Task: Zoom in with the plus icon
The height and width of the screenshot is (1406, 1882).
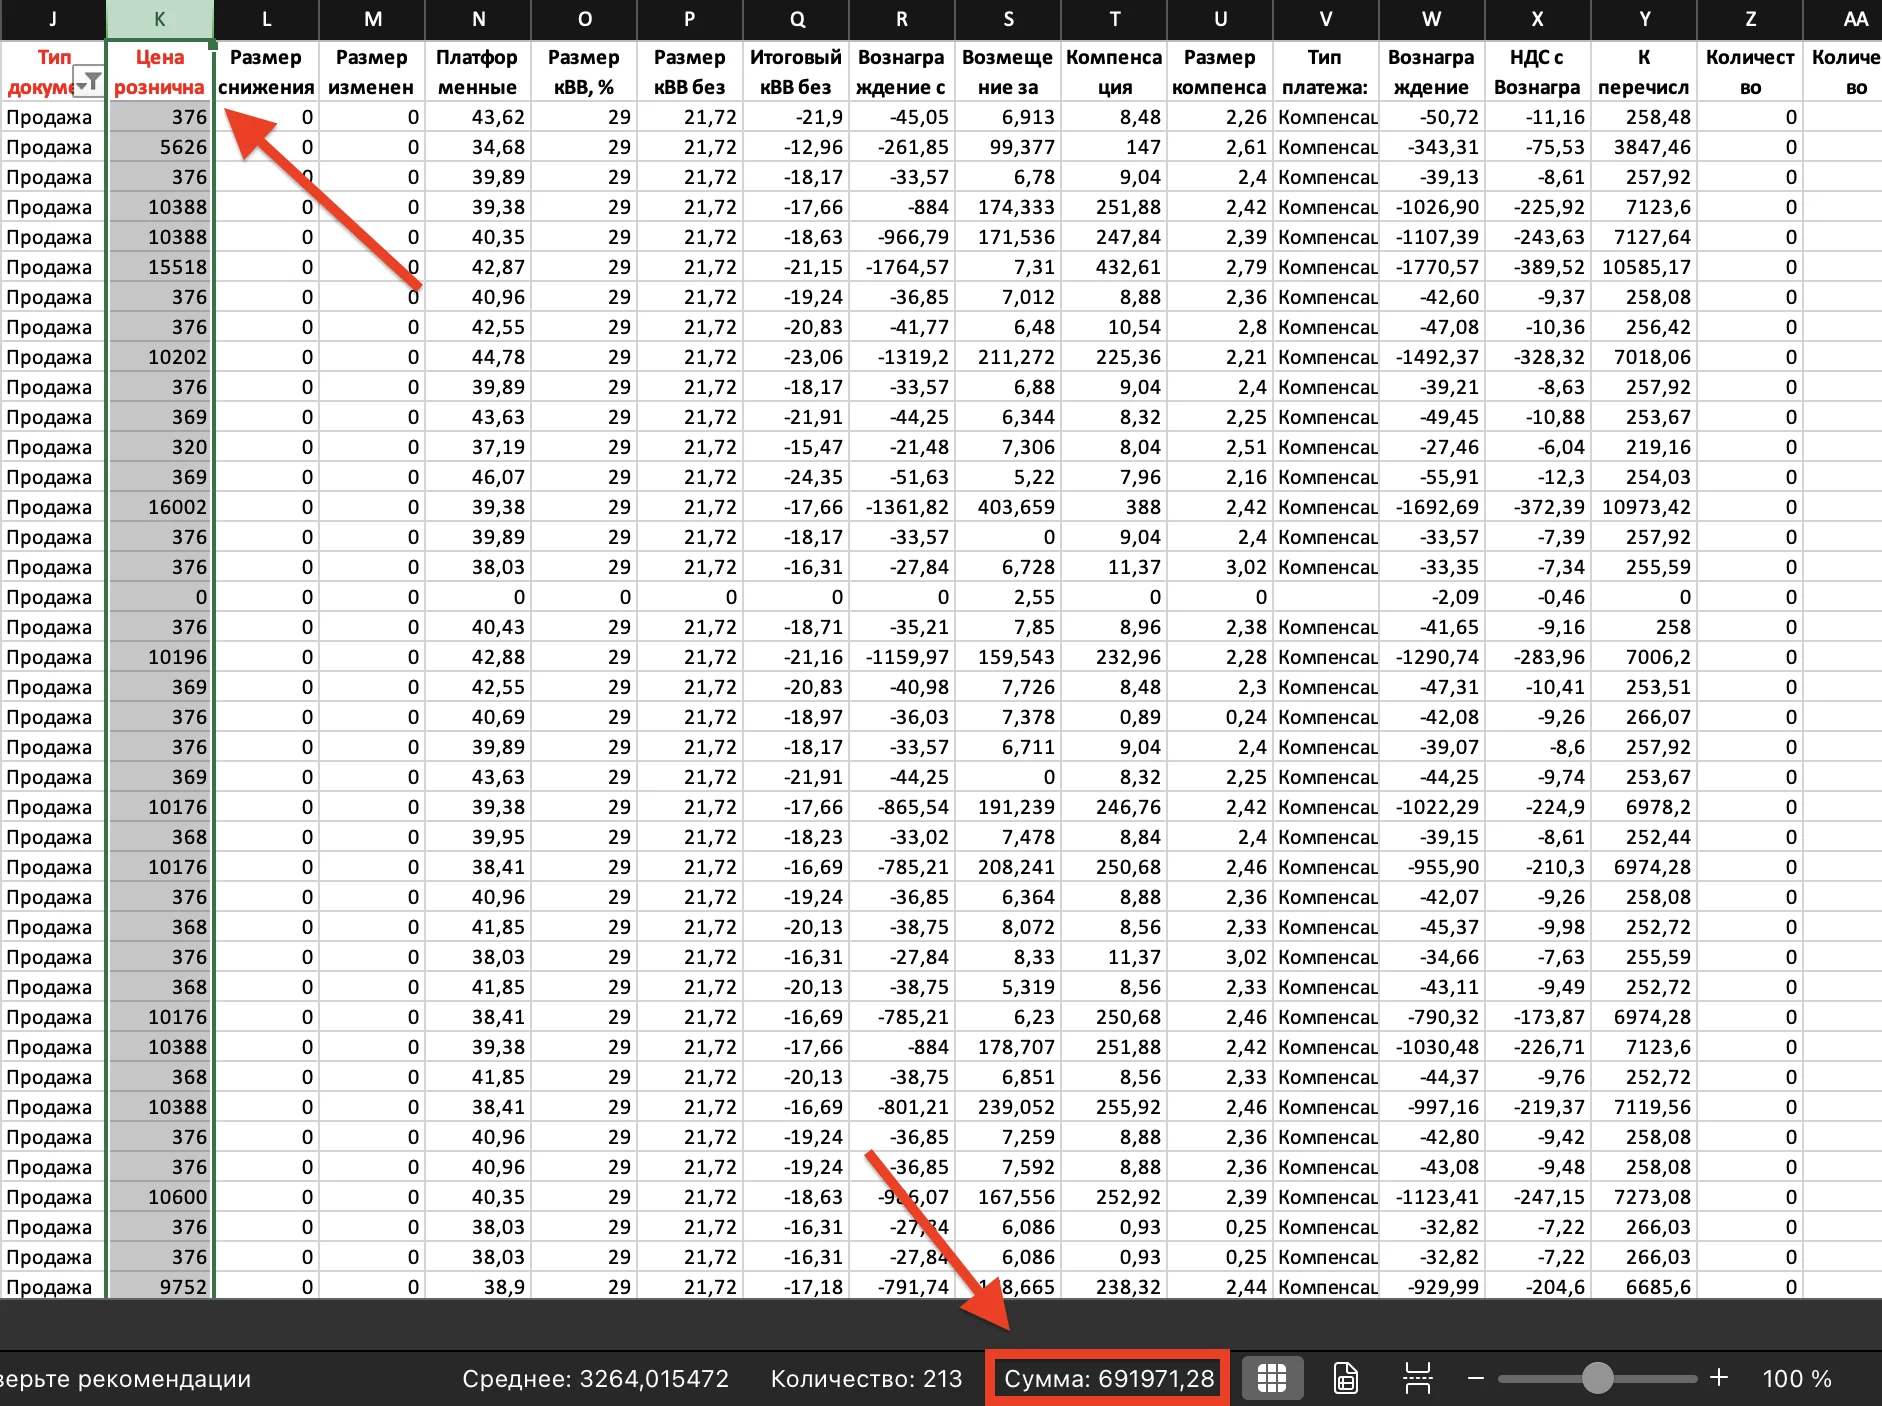Action: 1719,1378
